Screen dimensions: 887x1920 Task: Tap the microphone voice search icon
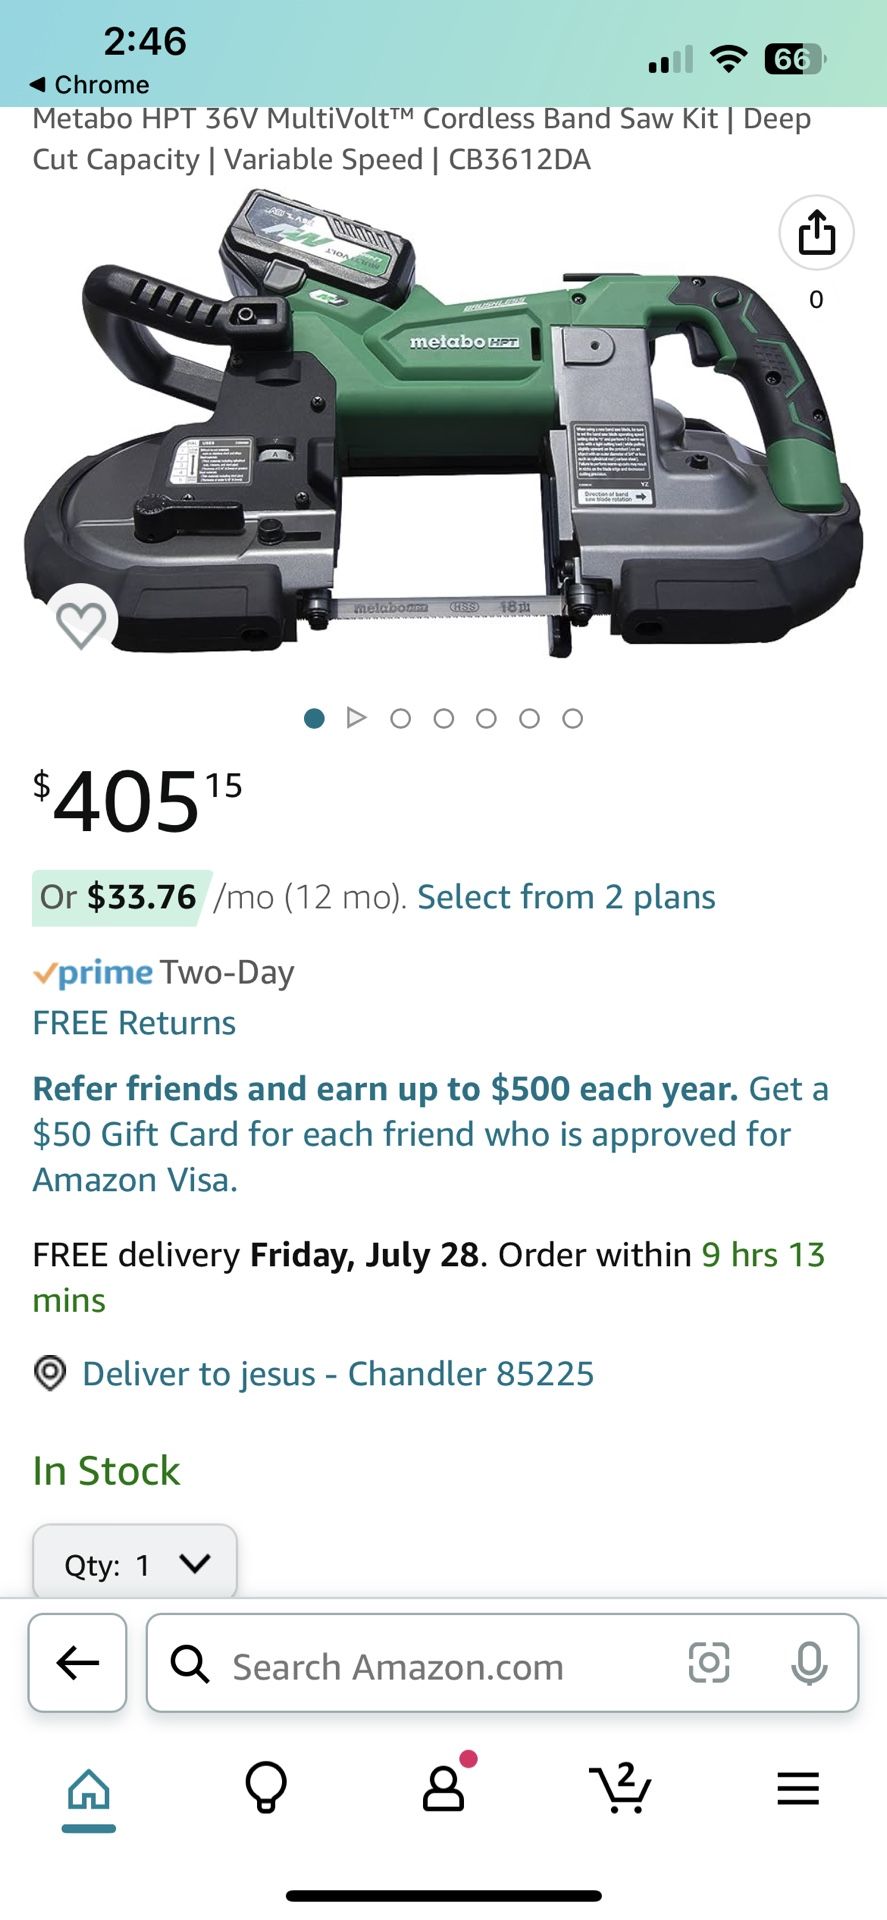coord(809,1663)
